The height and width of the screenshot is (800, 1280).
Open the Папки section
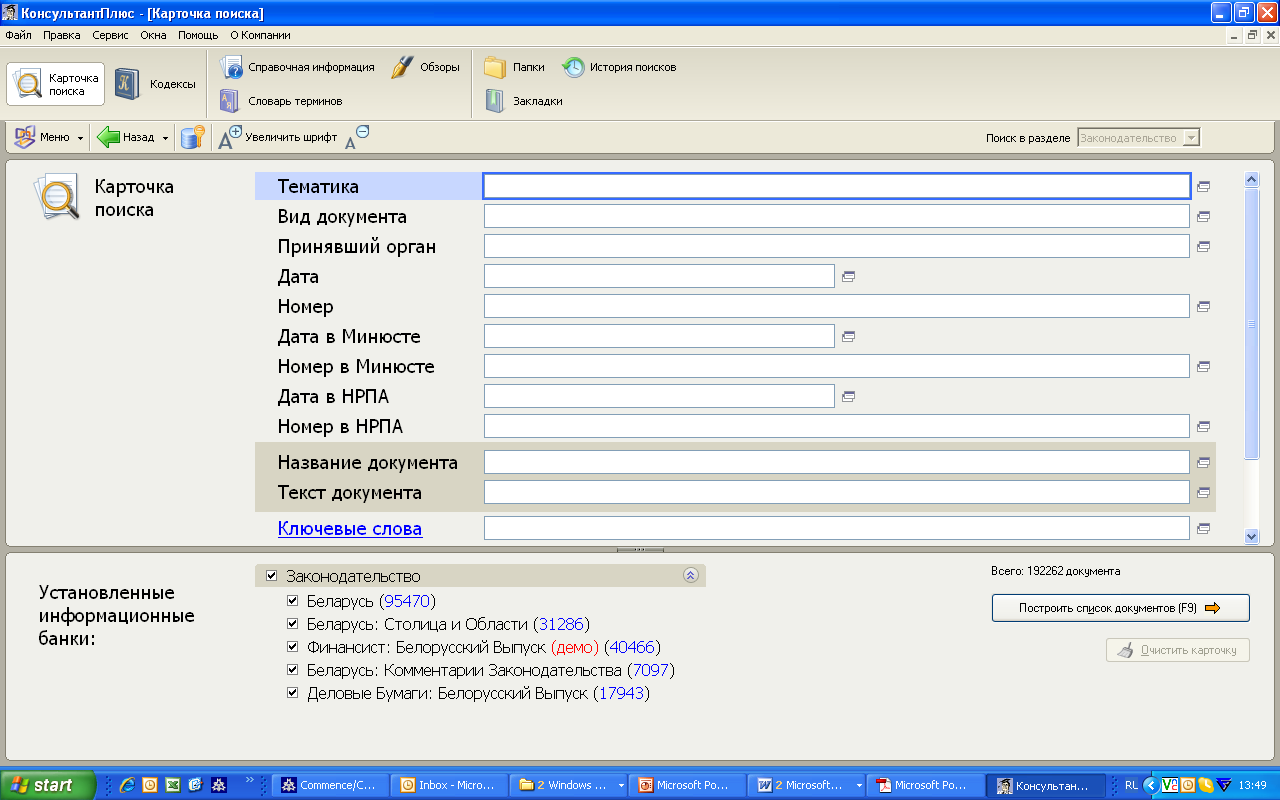[x=514, y=67]
